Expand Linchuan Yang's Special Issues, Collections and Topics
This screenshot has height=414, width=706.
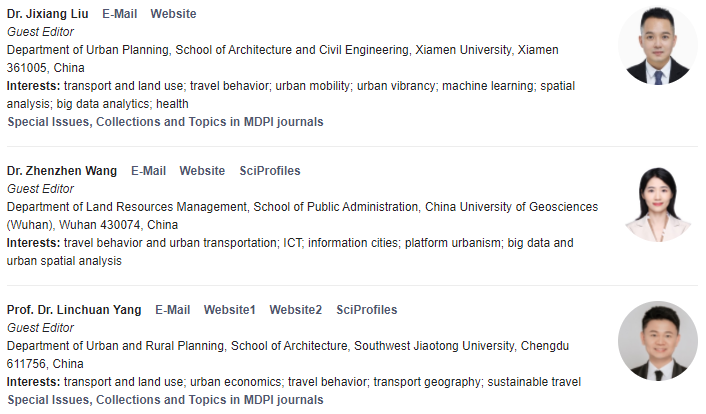click(165, 400)
